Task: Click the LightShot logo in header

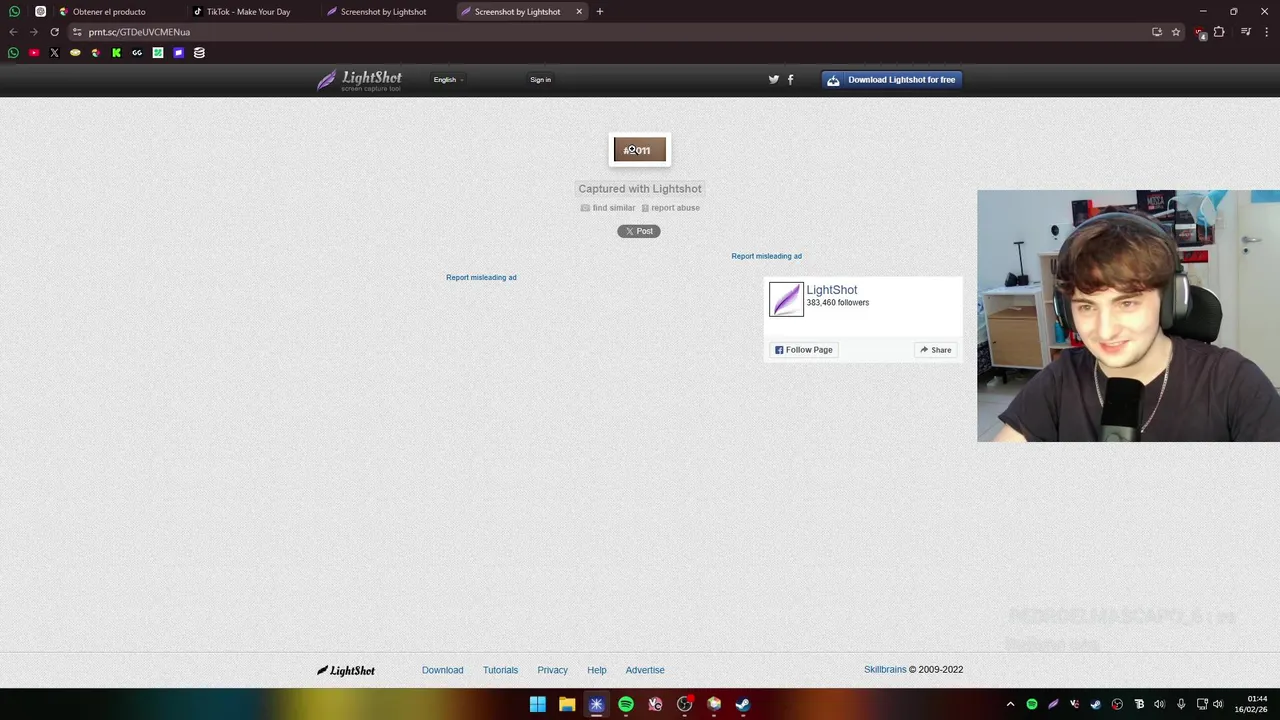Action: tap(359, 80)
